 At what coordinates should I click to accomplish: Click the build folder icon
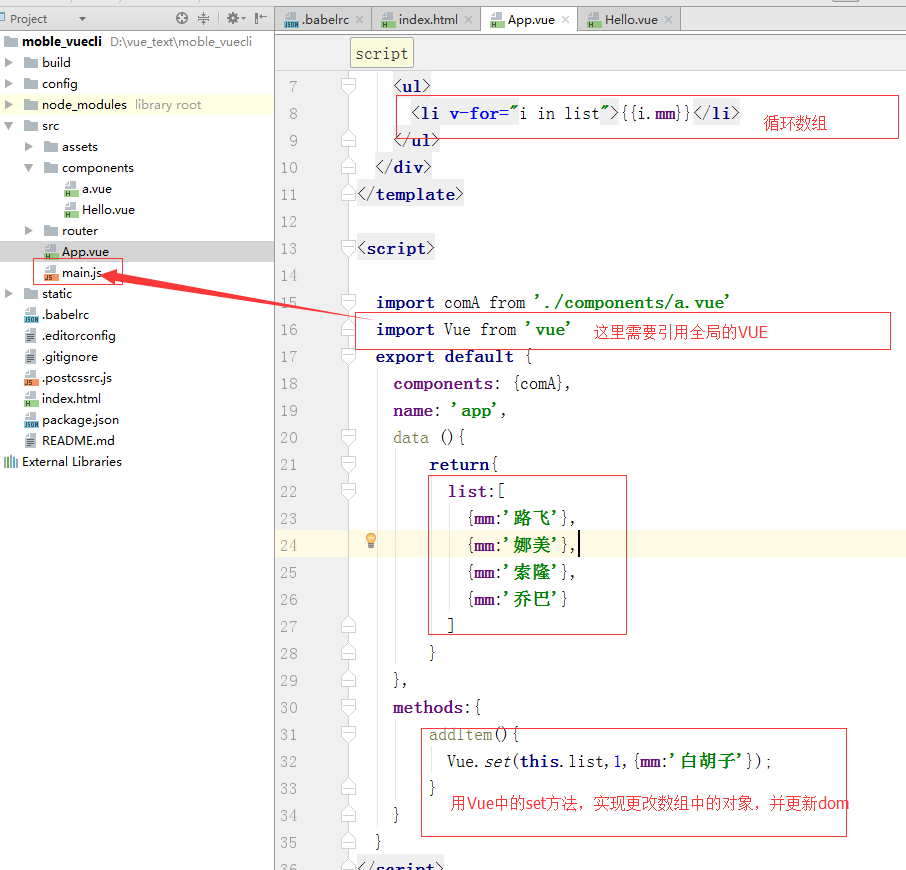point(31,62)
